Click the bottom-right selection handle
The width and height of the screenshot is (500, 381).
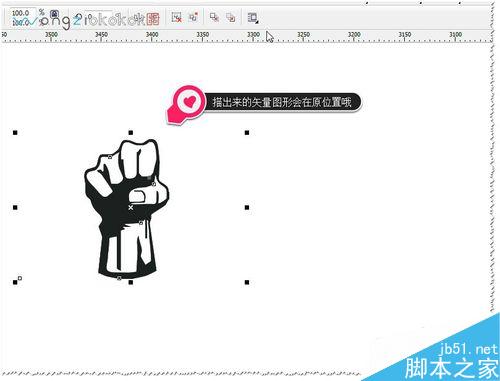pyautogui.click(x=247, y=282)
